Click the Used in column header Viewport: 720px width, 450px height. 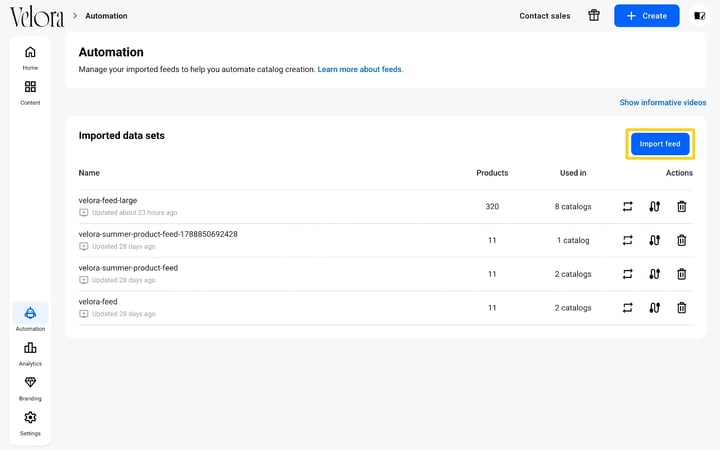573,173
